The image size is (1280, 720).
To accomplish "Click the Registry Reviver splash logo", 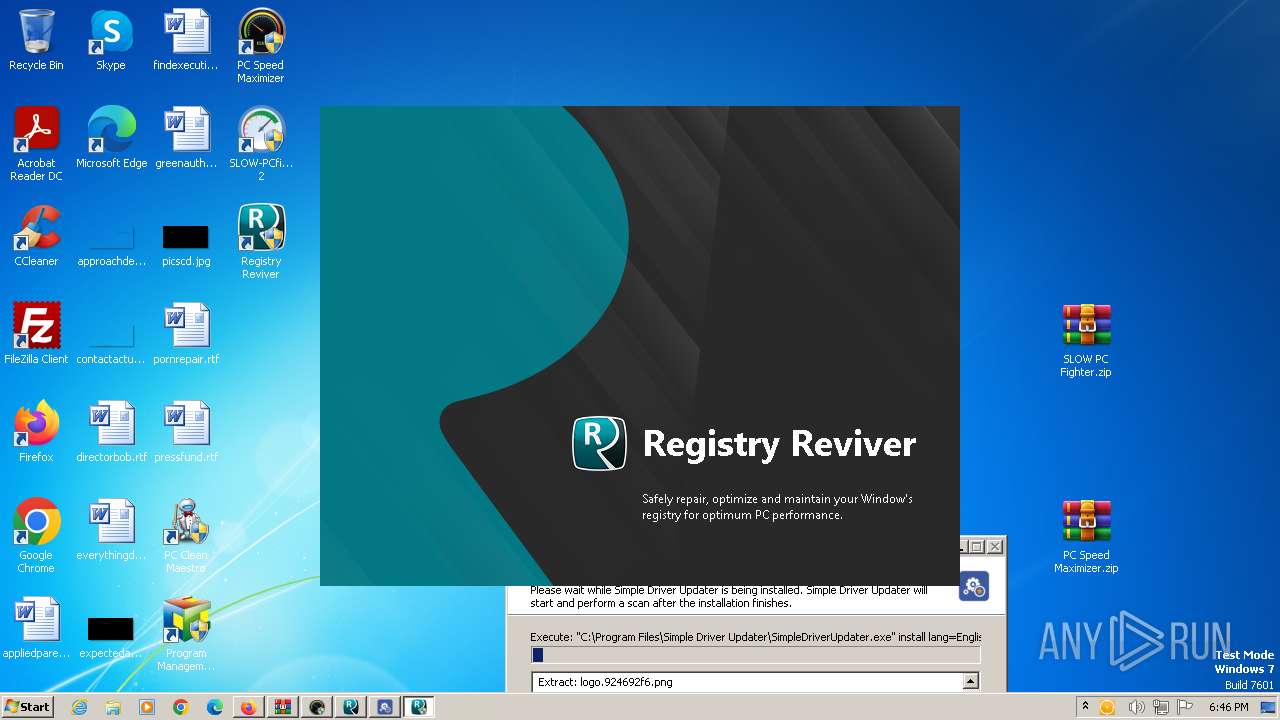I will pos(599,444).
